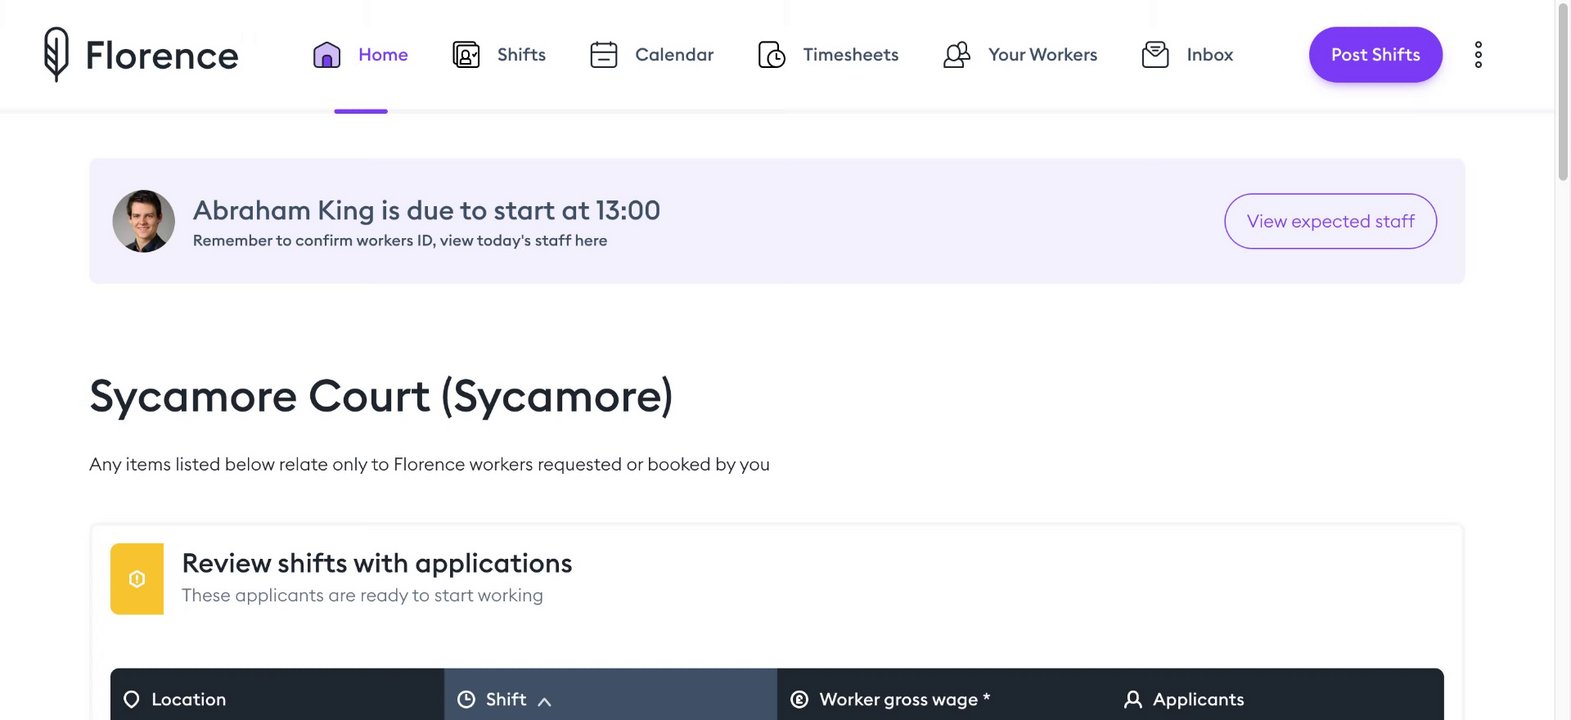This screenshot has width=1571, height=720.
Task: Toggle the Shift column sort arrow
Action: pos(544,701)
